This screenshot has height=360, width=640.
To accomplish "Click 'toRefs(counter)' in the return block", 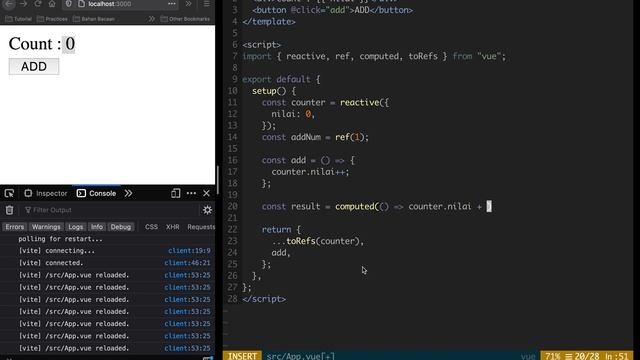I will click(x=324, y=241).
